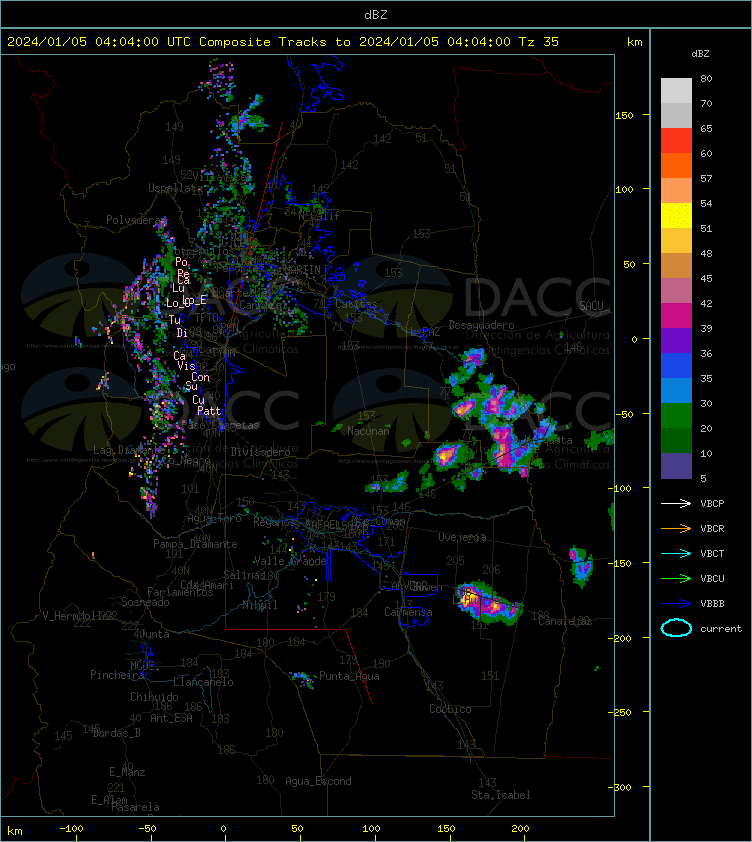This screenshot has height=842, width=752.
Task: Click the white VBCP arrow in legend
Action: 676,504
